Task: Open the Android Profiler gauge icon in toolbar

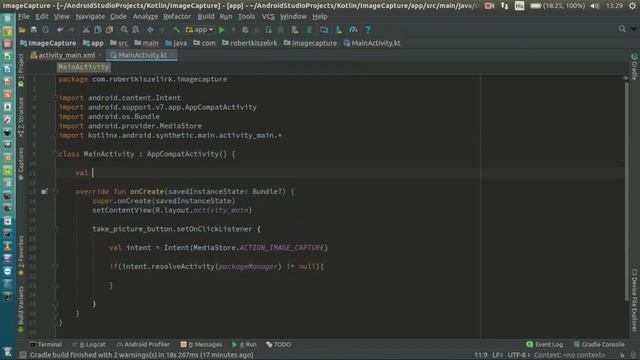Action: [x=353, y=30]
